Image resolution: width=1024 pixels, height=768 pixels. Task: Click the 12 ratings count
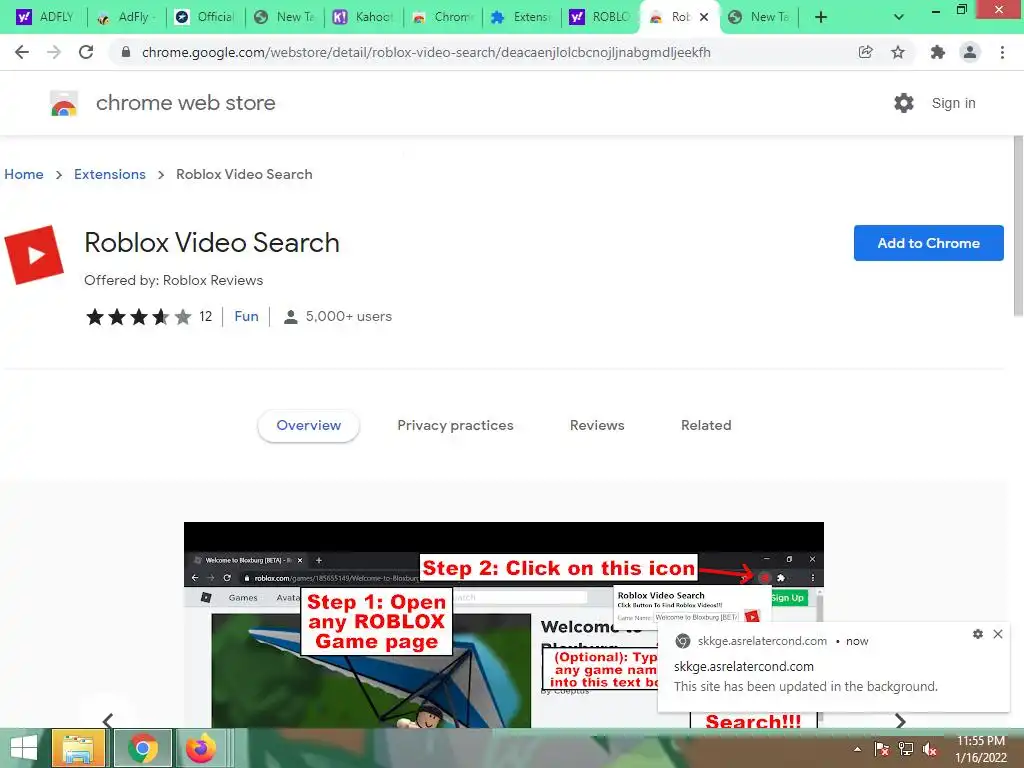coord(206,317)
